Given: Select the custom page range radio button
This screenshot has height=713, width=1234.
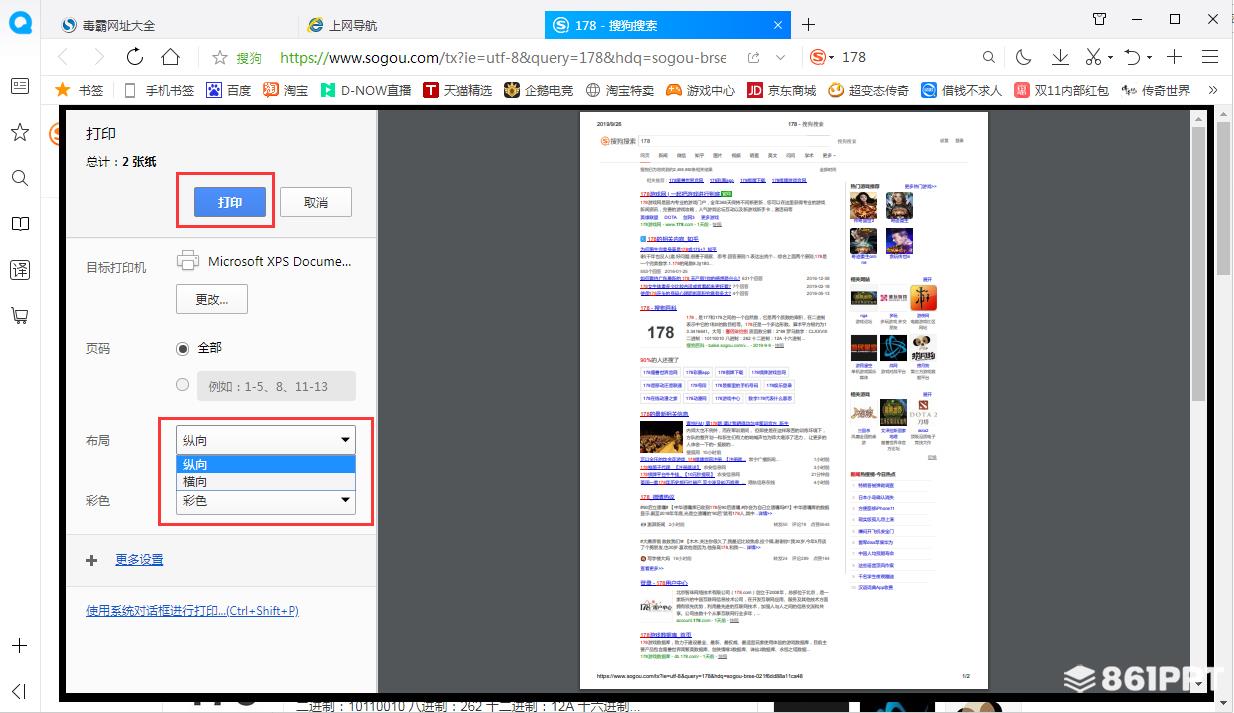Looking at the screenshot, I should click(182, 384).
